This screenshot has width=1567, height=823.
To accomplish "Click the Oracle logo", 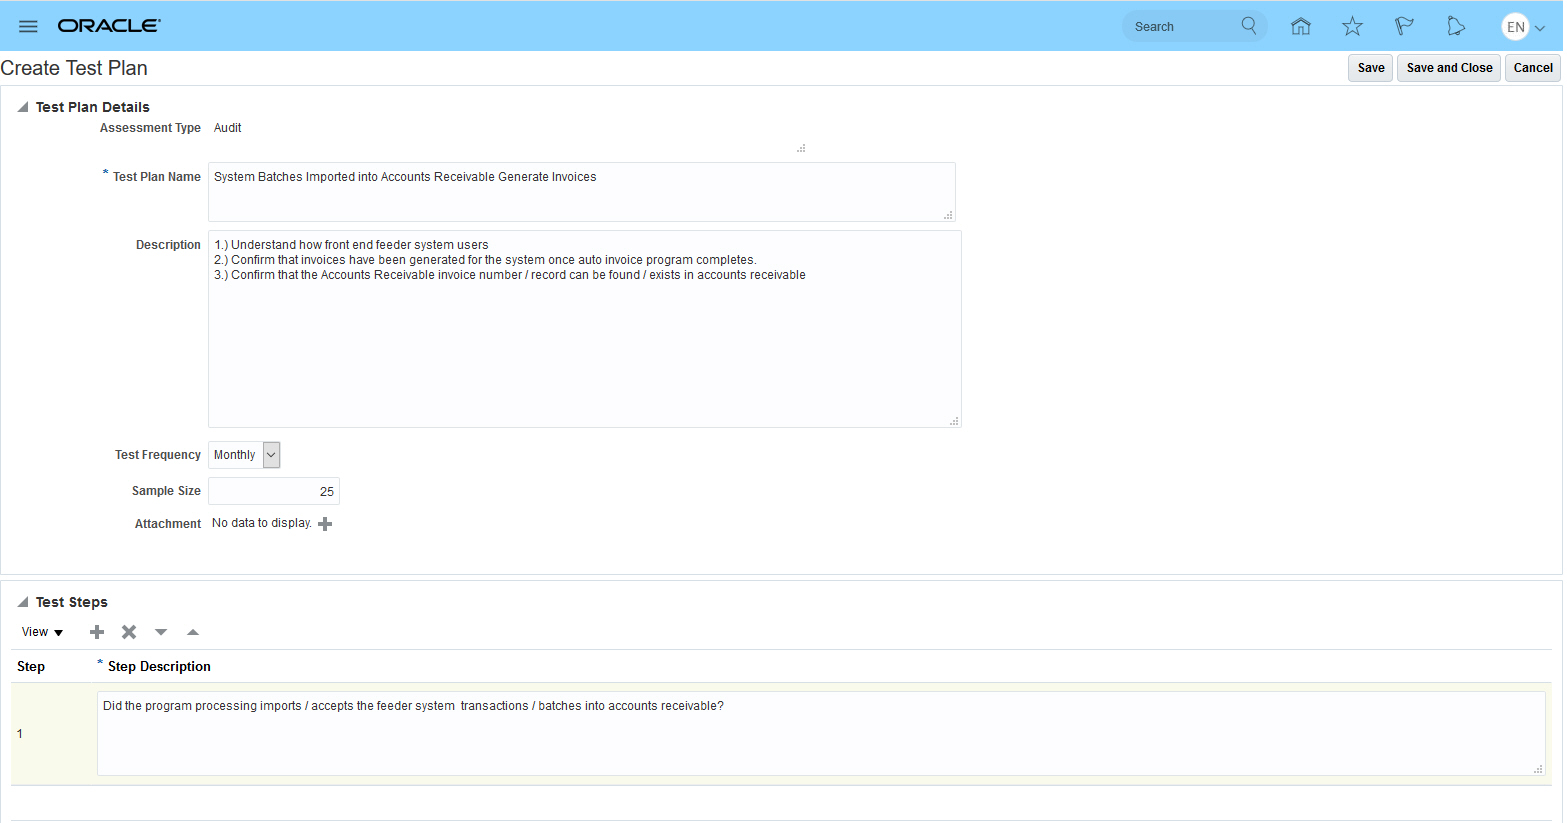I will (109, 26).
